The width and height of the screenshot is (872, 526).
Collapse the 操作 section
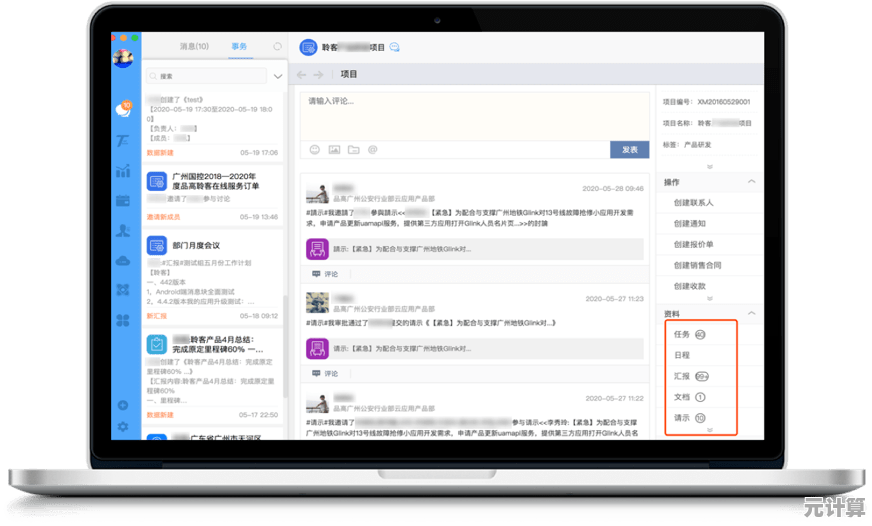(x=751, y=182)
